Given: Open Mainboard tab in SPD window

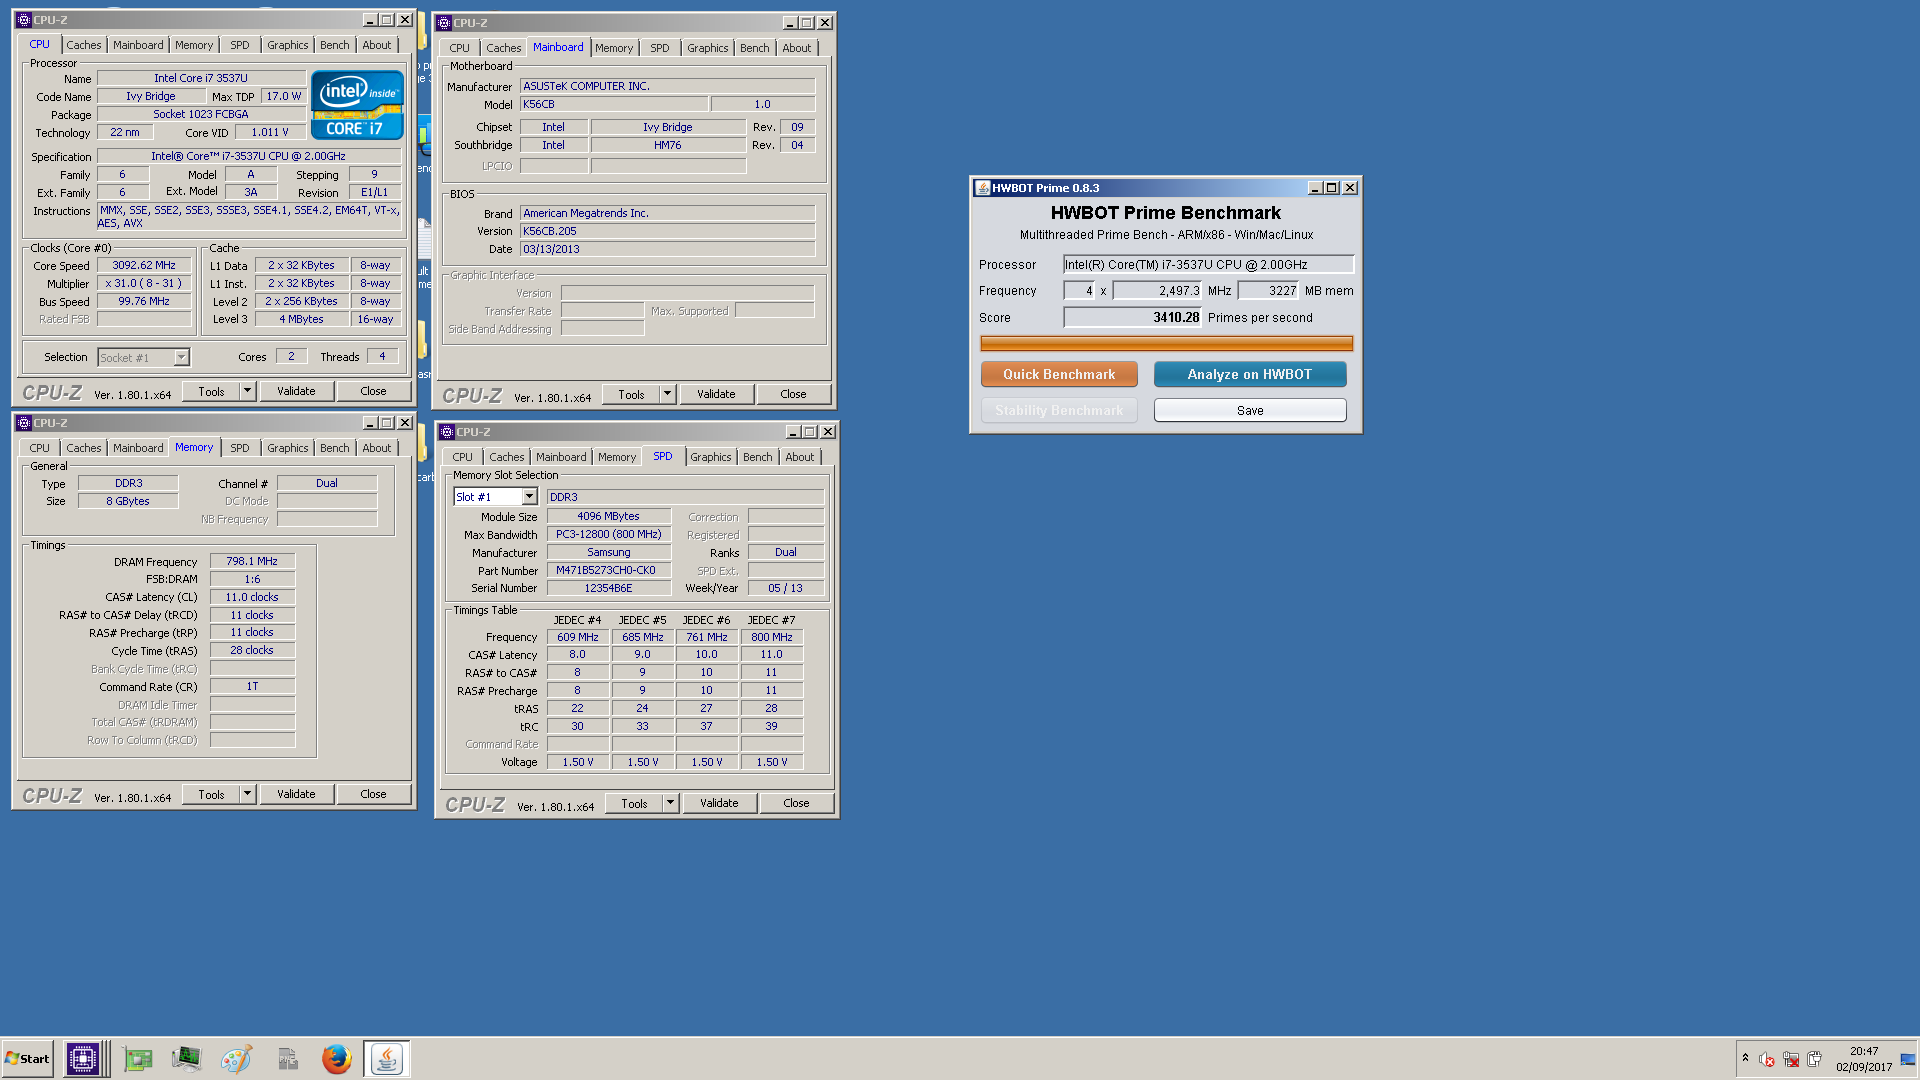Looking at the screenshot, I should [561, 457].
